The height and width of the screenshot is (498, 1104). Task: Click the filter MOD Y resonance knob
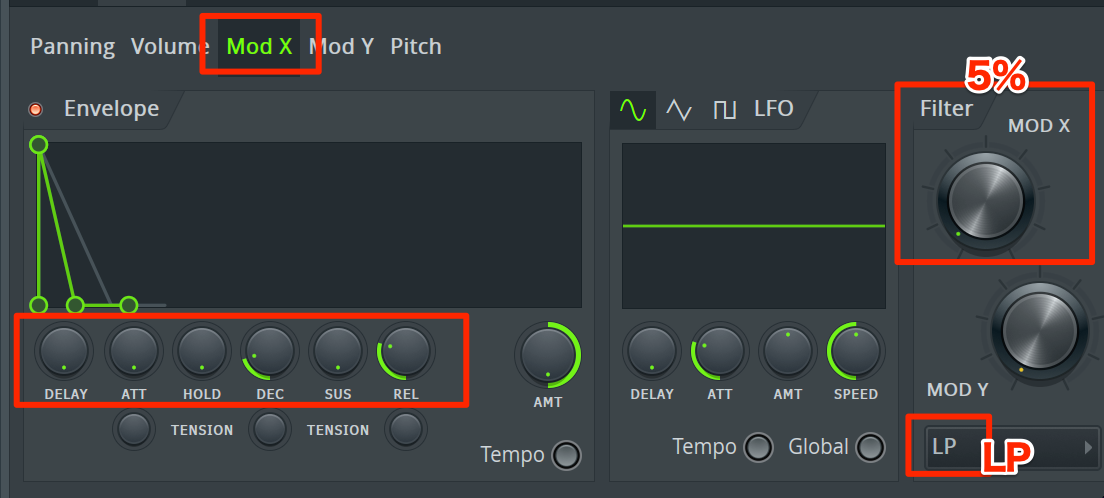coord(1039,330)
